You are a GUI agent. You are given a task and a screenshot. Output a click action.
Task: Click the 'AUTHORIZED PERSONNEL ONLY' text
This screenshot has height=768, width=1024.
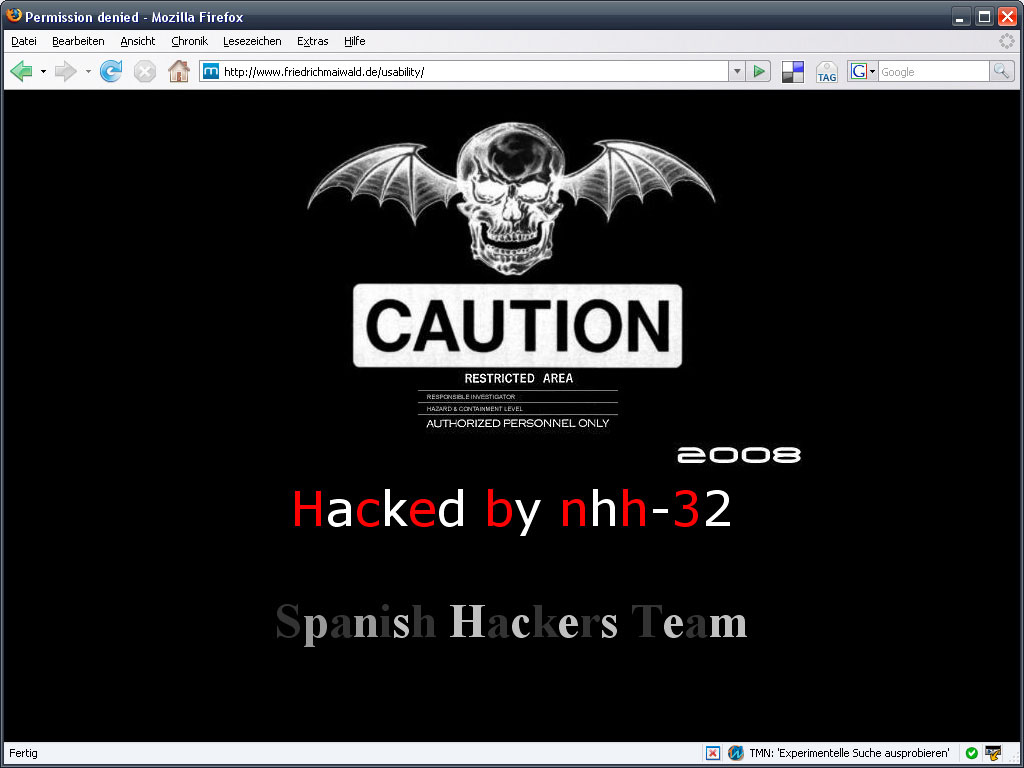click(x=518, y=423)
